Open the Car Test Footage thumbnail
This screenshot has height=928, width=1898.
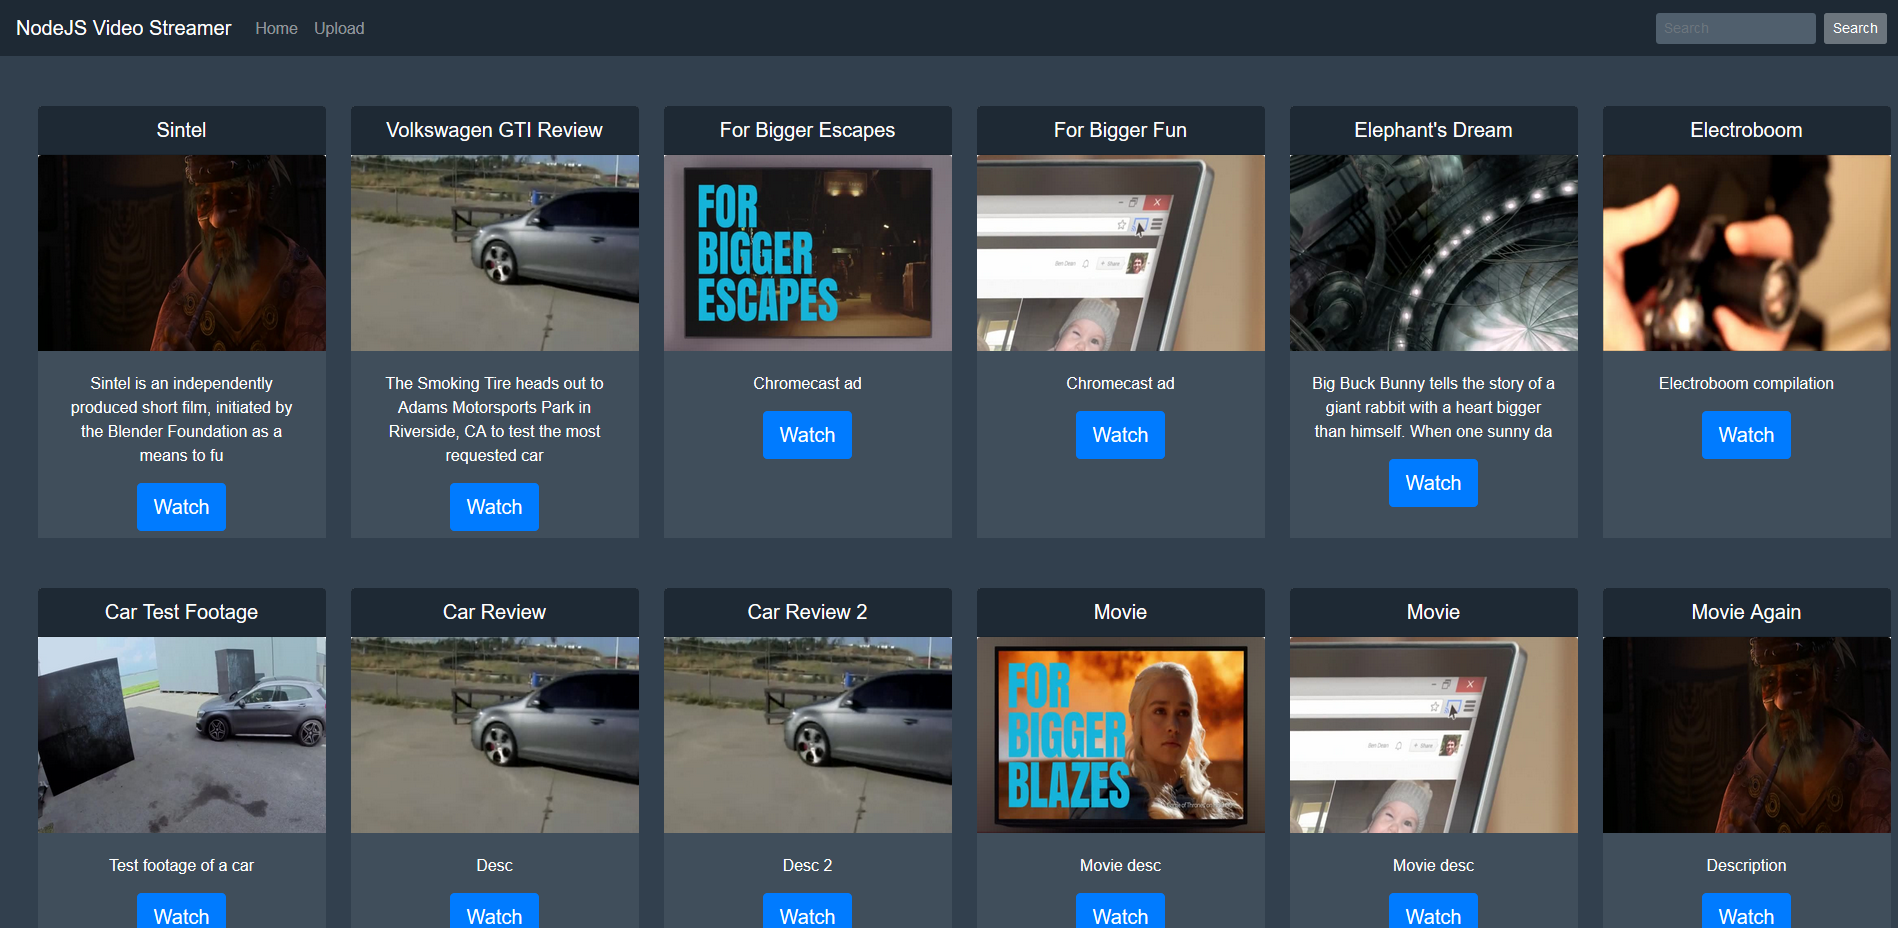(x=181, y=735)
